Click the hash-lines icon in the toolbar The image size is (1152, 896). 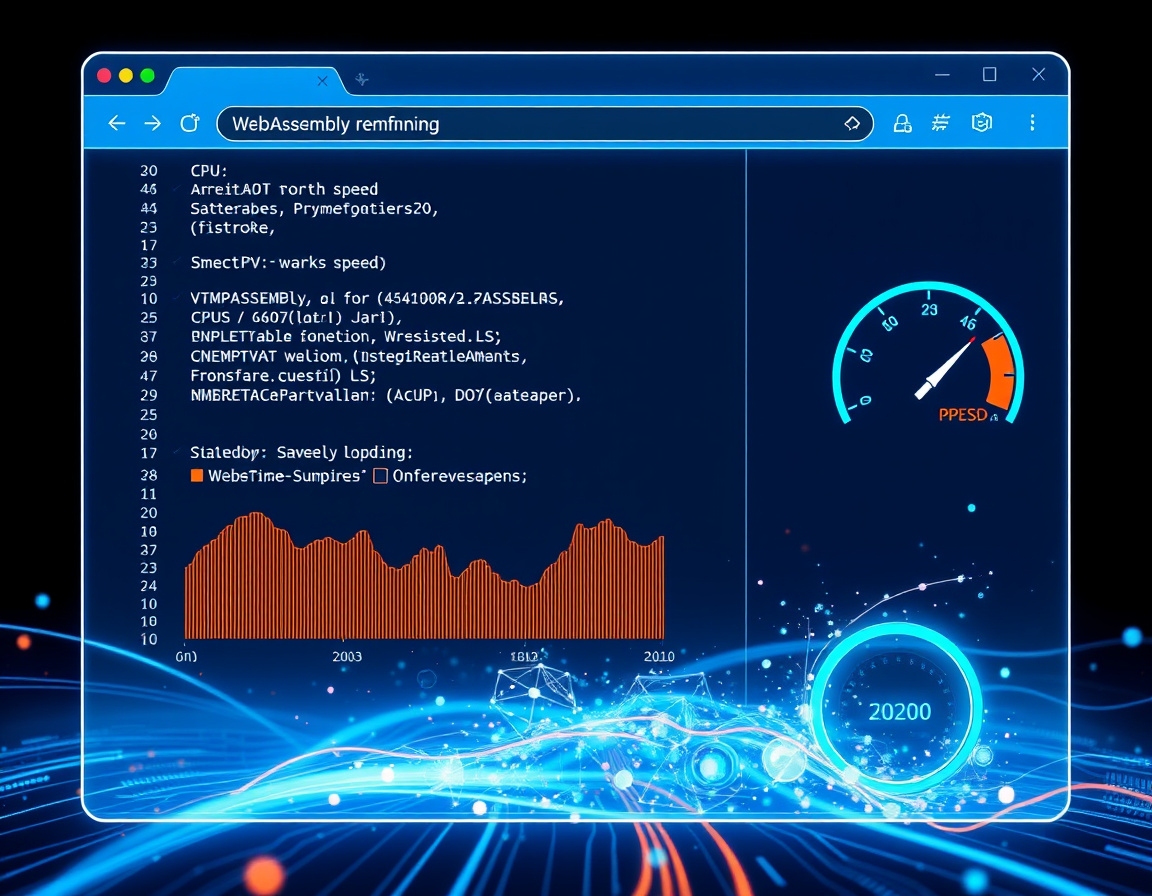(x=940, y=123)
